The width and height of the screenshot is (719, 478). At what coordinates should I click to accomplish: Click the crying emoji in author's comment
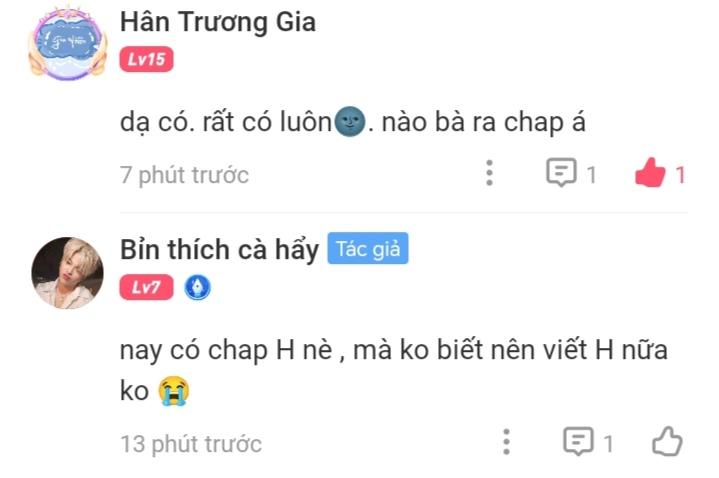[x=174, y=391]
